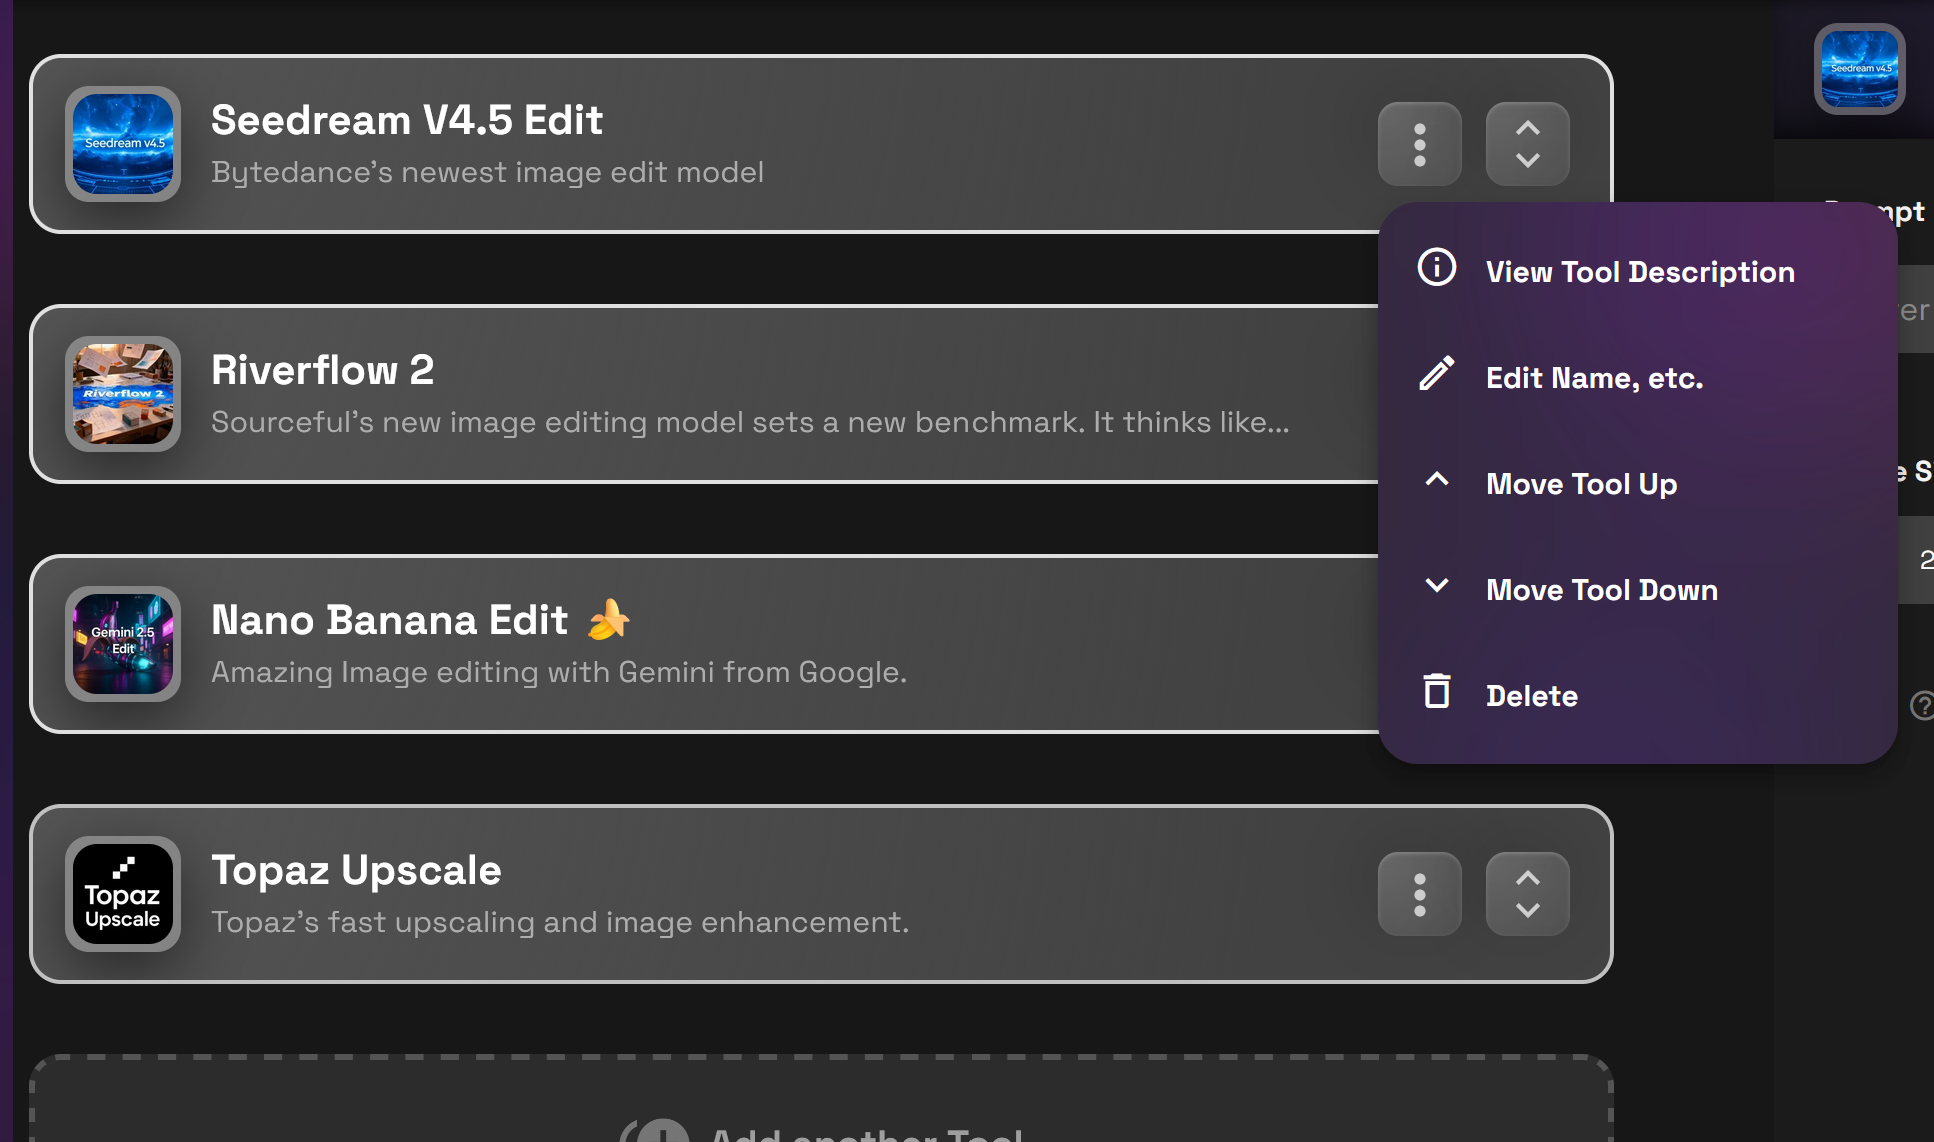This screenshot has height=1142, width=1934.
Task: Choose Edit Name, etc. from the menu
Action: [1594, 378]
